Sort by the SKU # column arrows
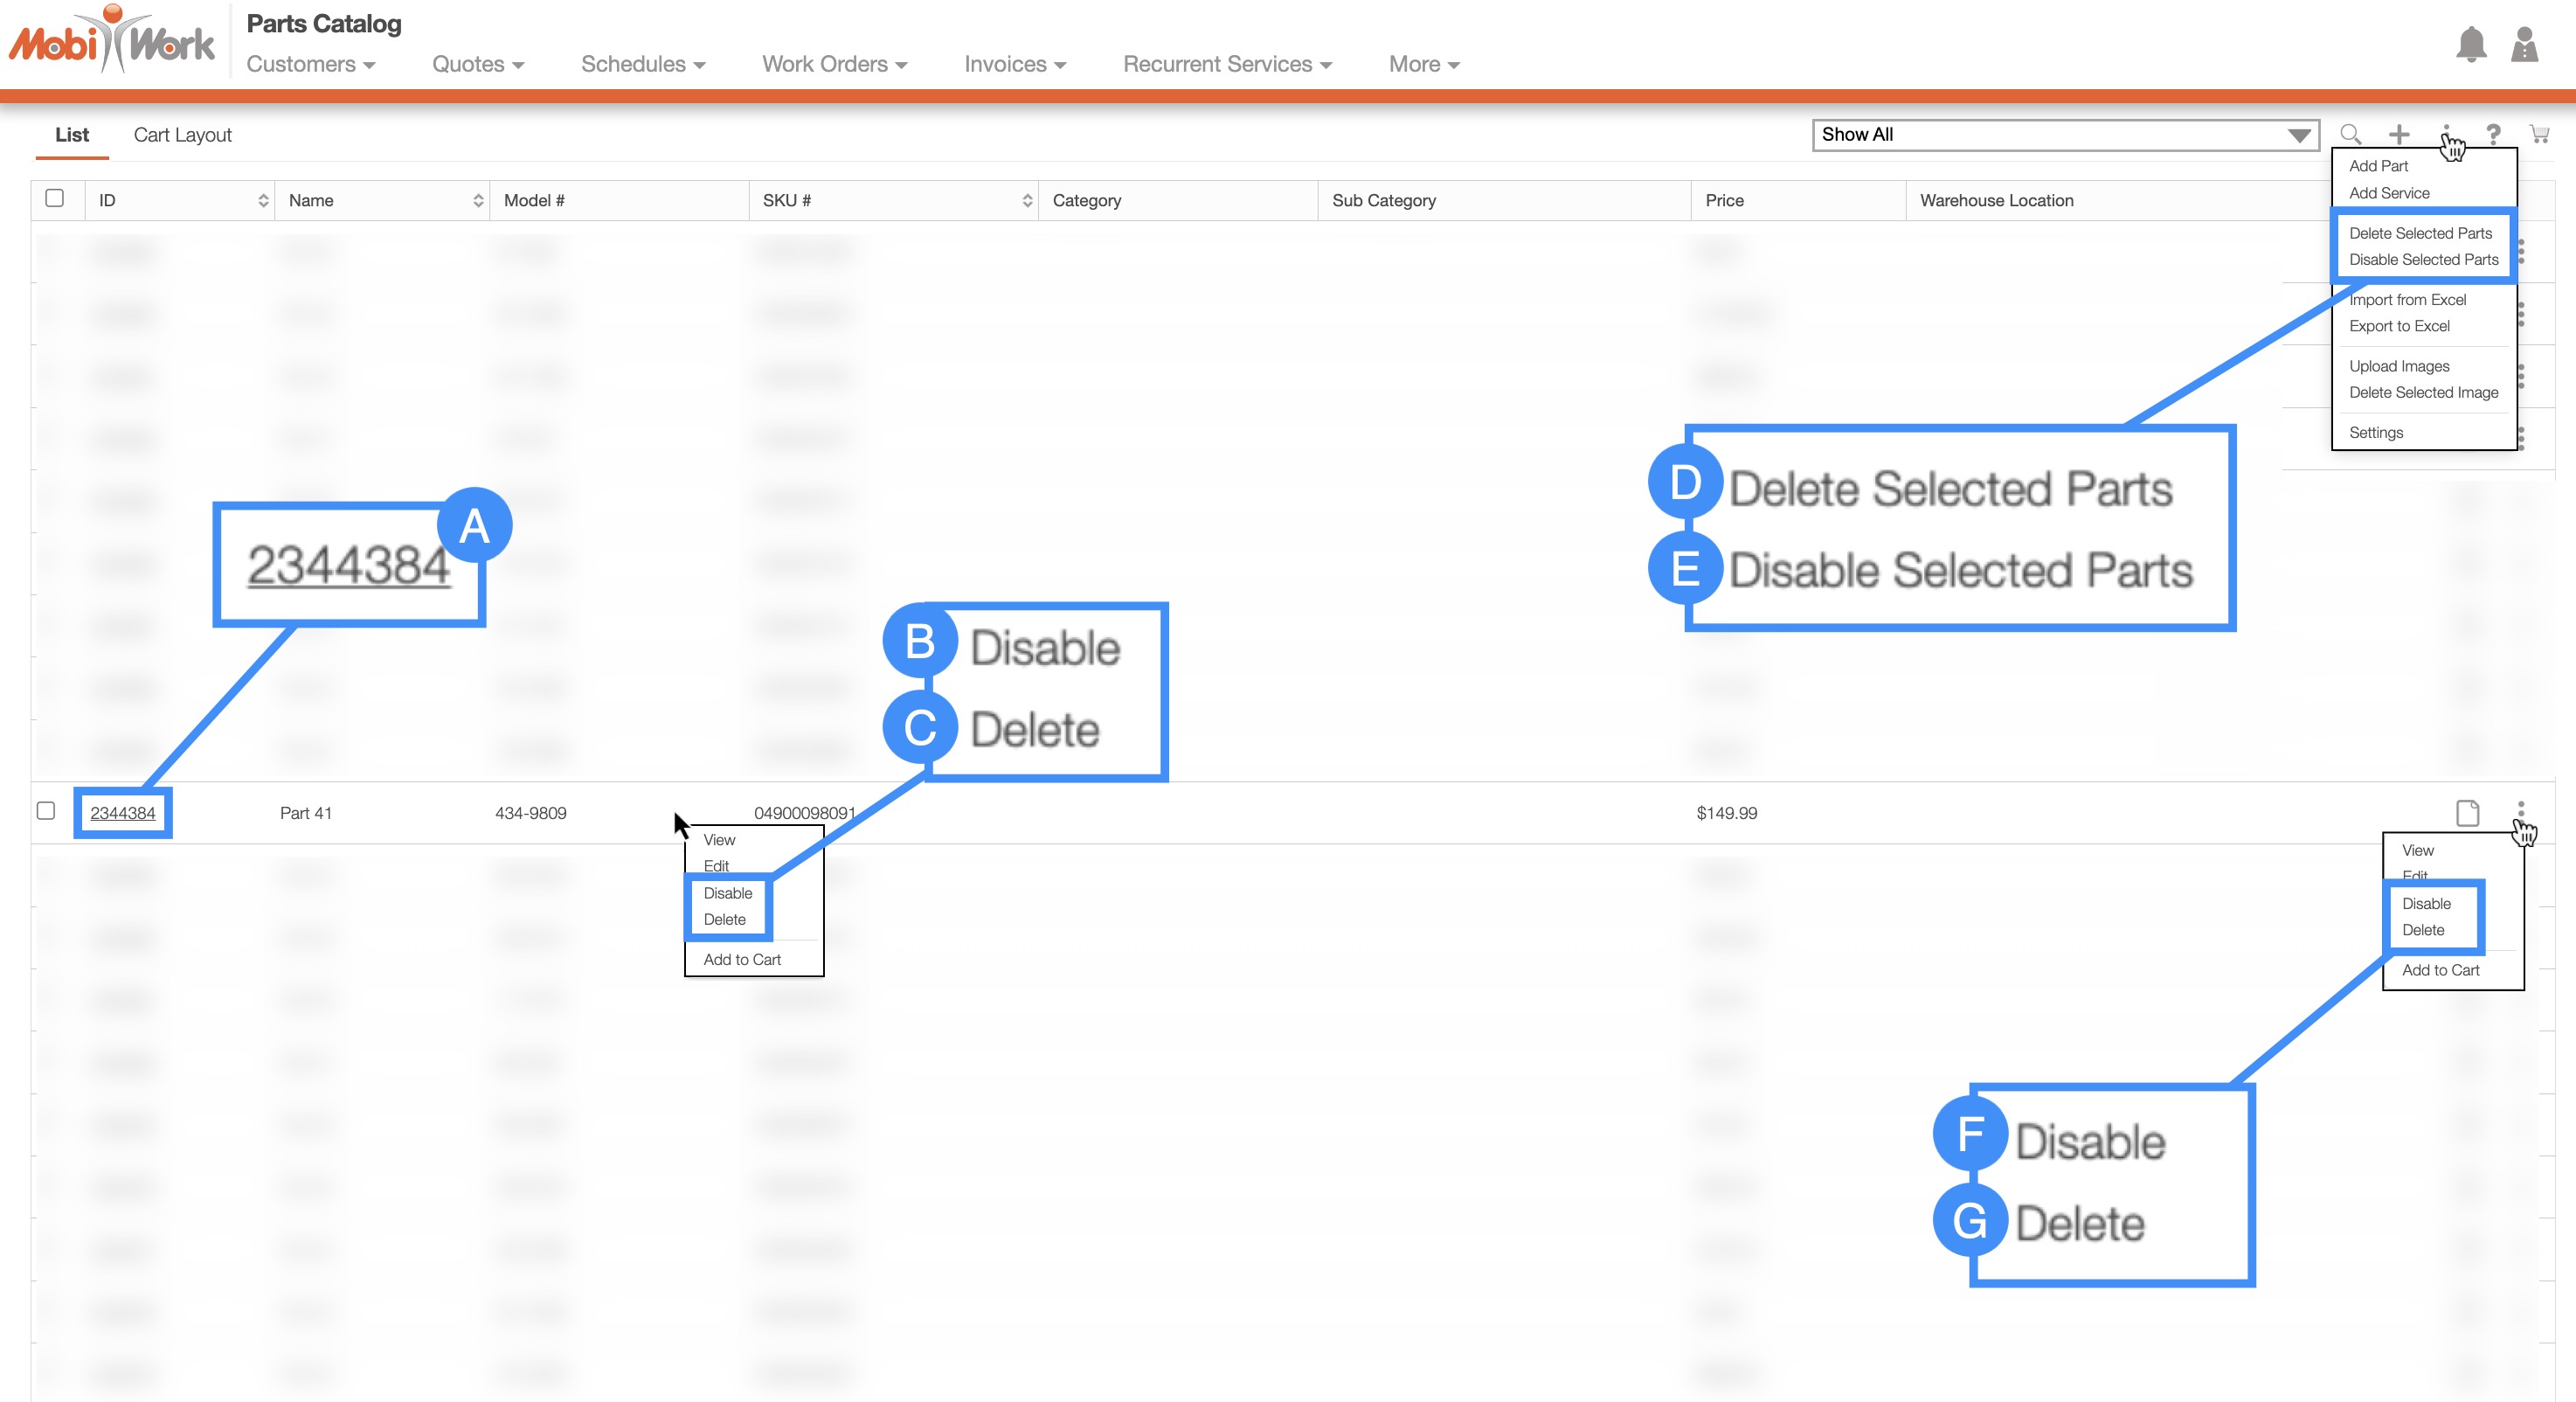This screenshot has height=1402, width=2576. pos(1026,201)
